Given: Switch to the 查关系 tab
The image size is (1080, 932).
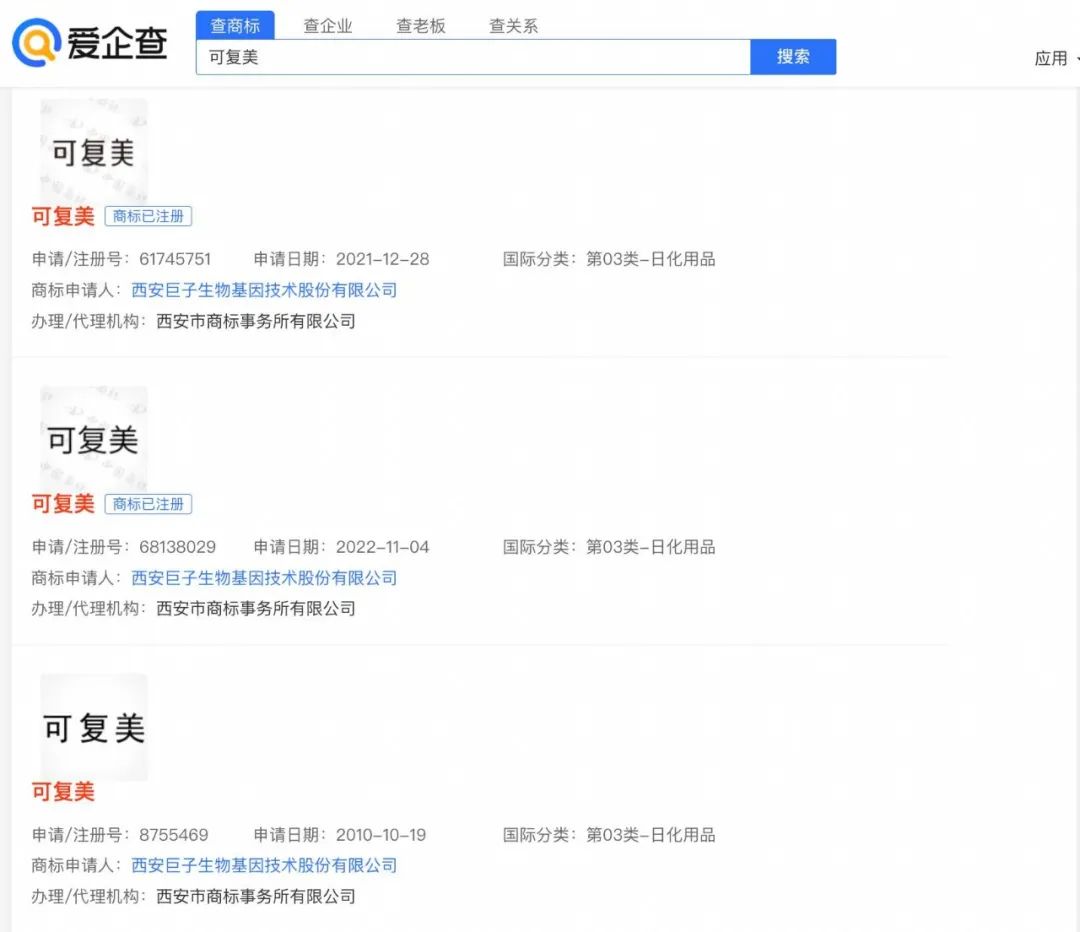Looking at the screenshot, I should [513, 26].
